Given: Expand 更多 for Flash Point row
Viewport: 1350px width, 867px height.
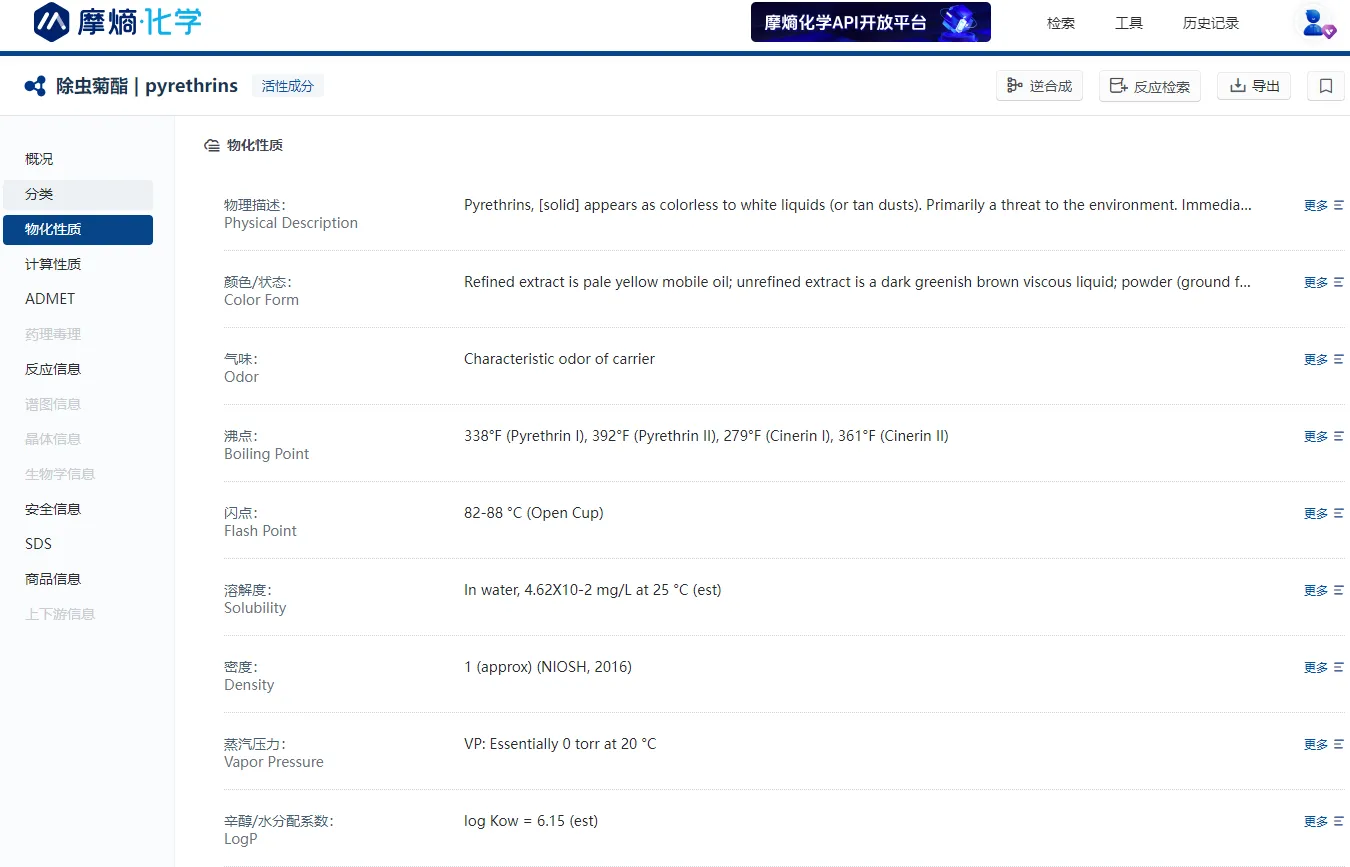Looking at the screenshot, I should click(x=1316, y=513).
